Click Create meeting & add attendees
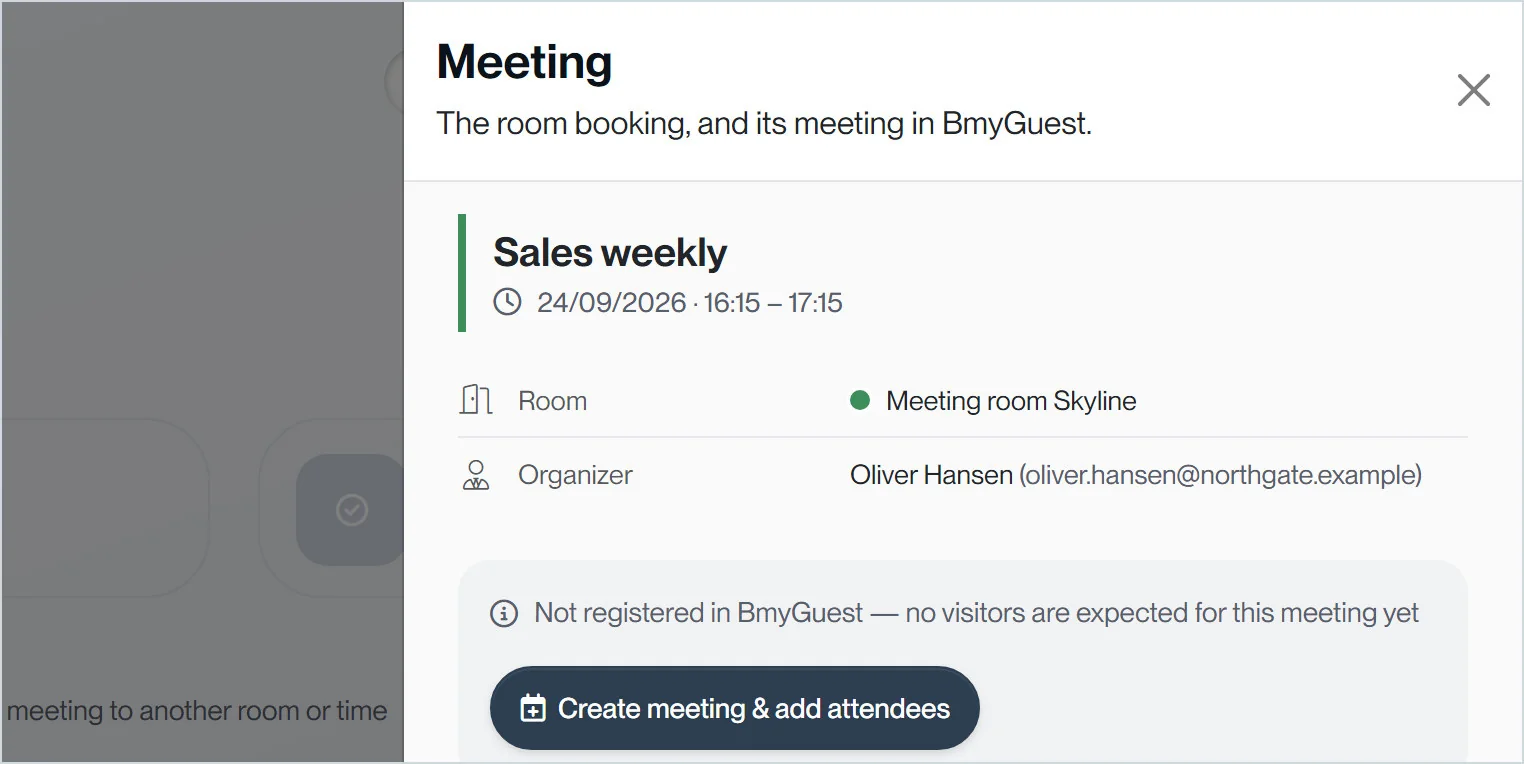Image resolution: width=1524 pixels, height=764 pixels. click(x=734, y=708)
